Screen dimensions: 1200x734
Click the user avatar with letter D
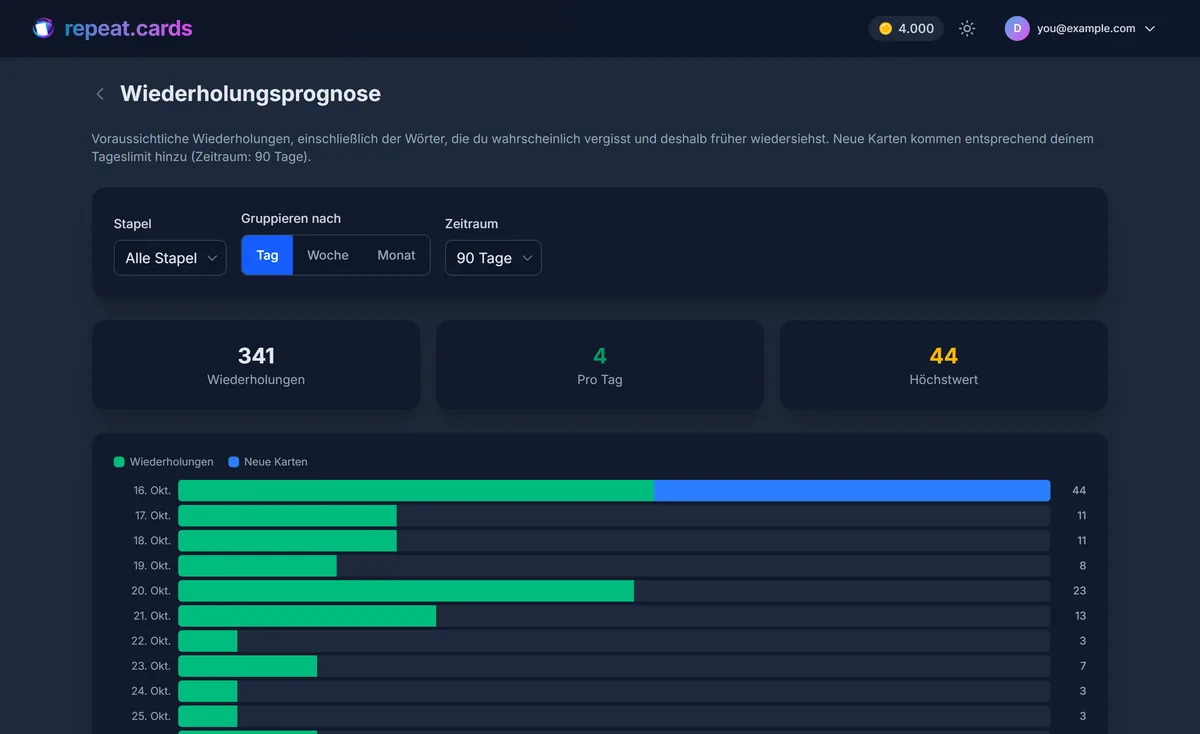[1017, 28]
